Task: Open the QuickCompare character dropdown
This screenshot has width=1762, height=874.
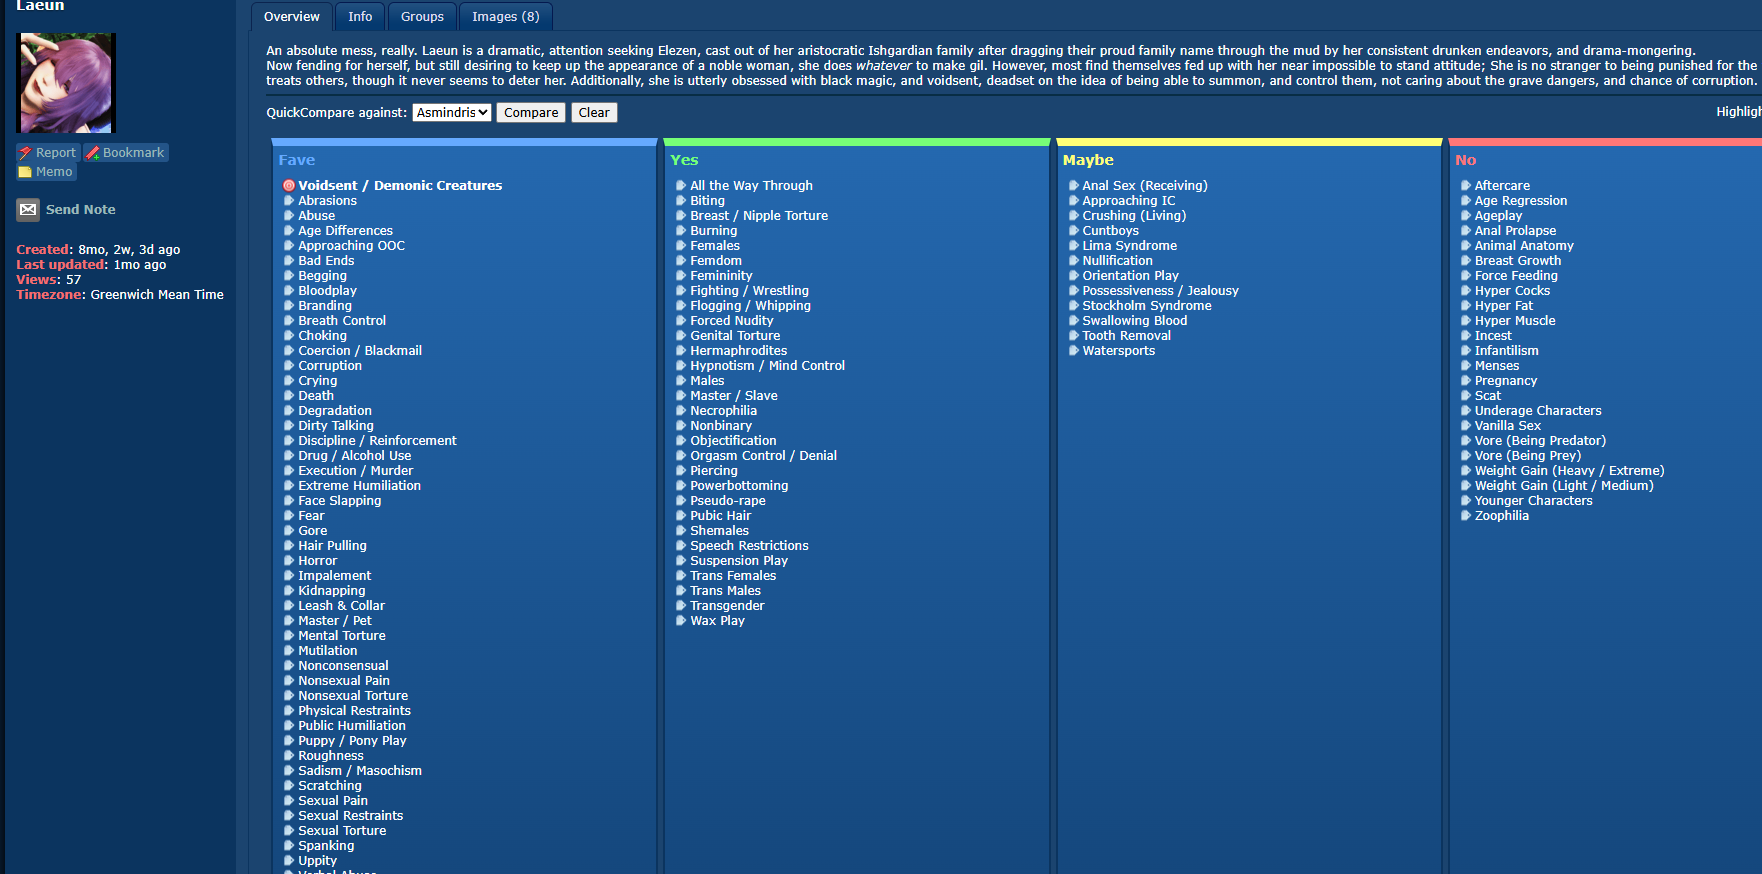Action: coord(452,113)
